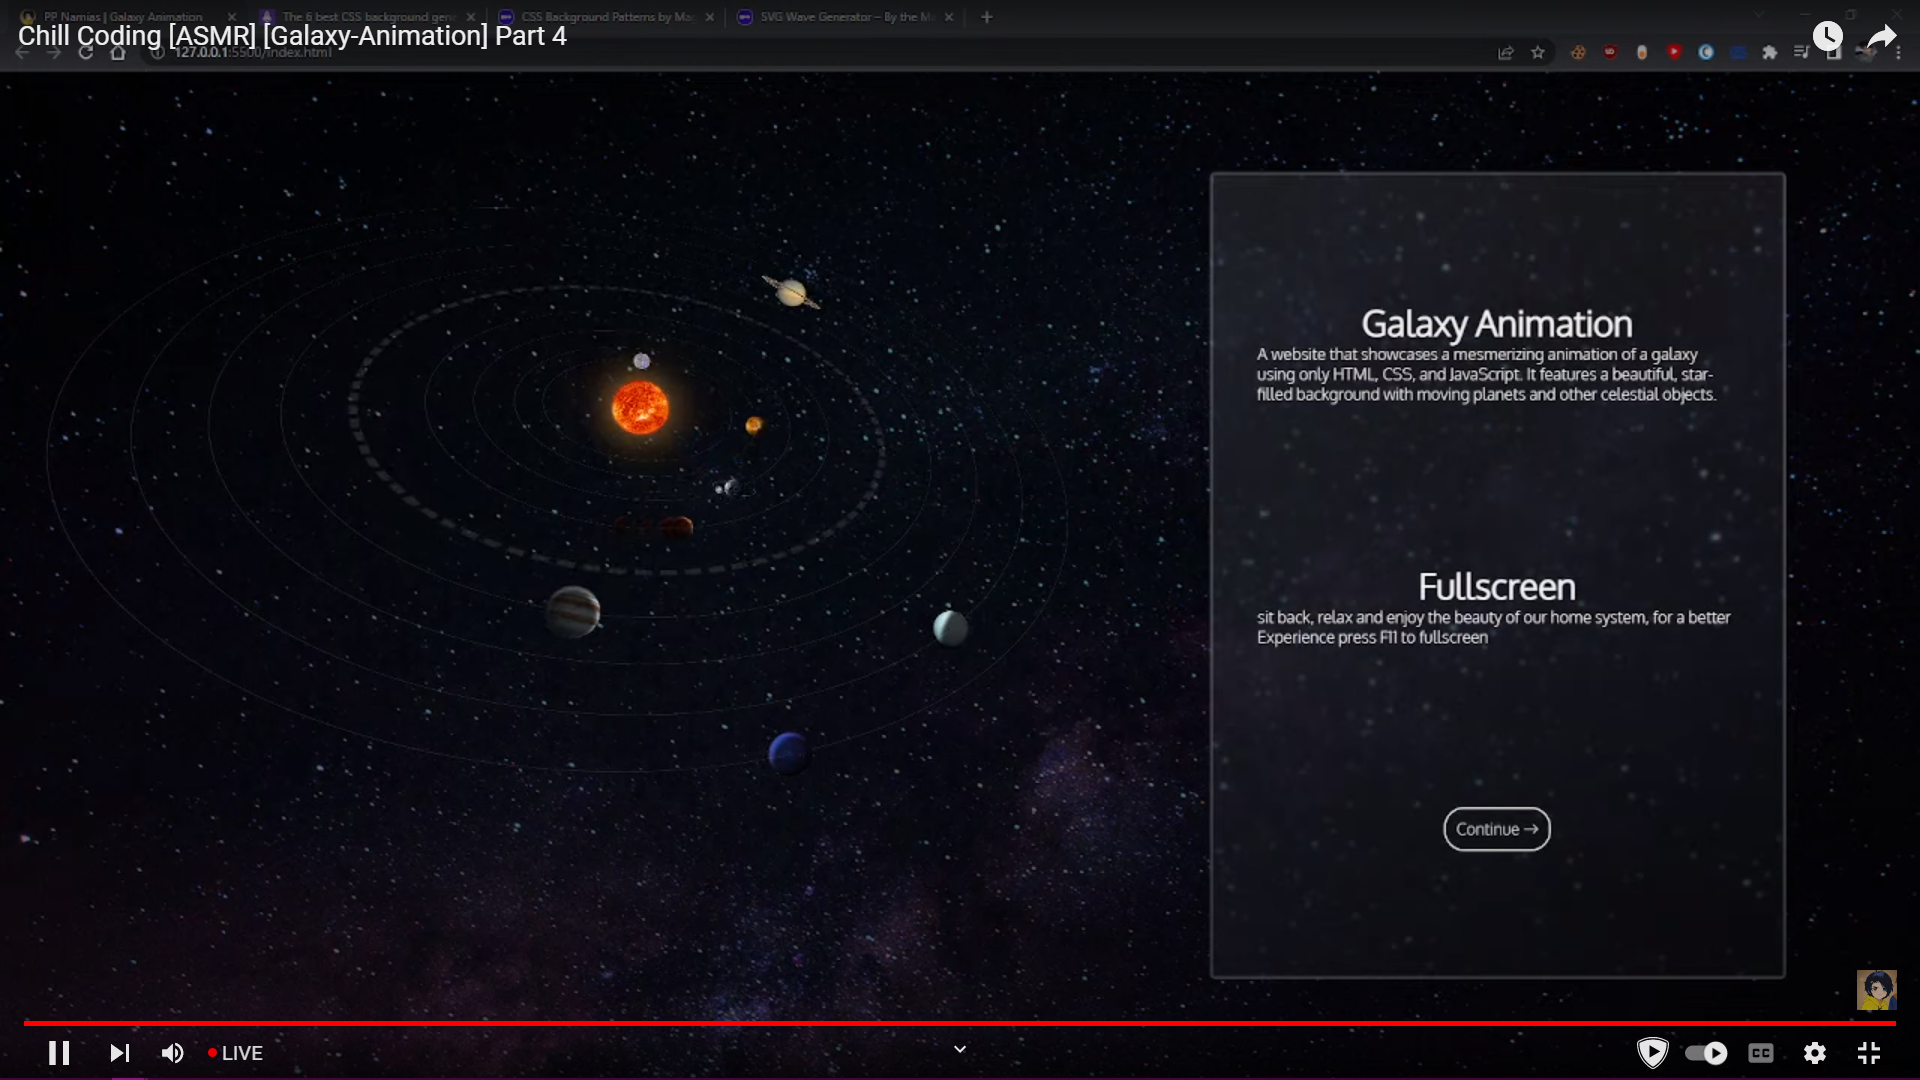Add the video to Watch later
This screenshot has width=1920, height=1080.
click(1827, 37)
